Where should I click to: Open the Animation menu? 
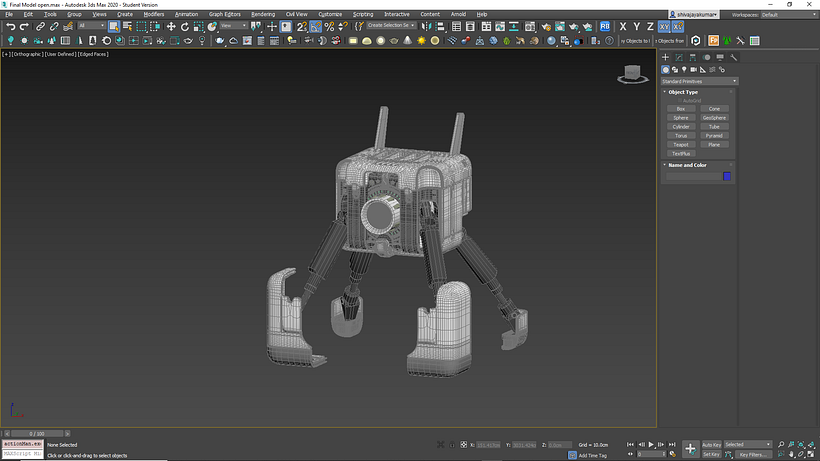click(186, 14)
